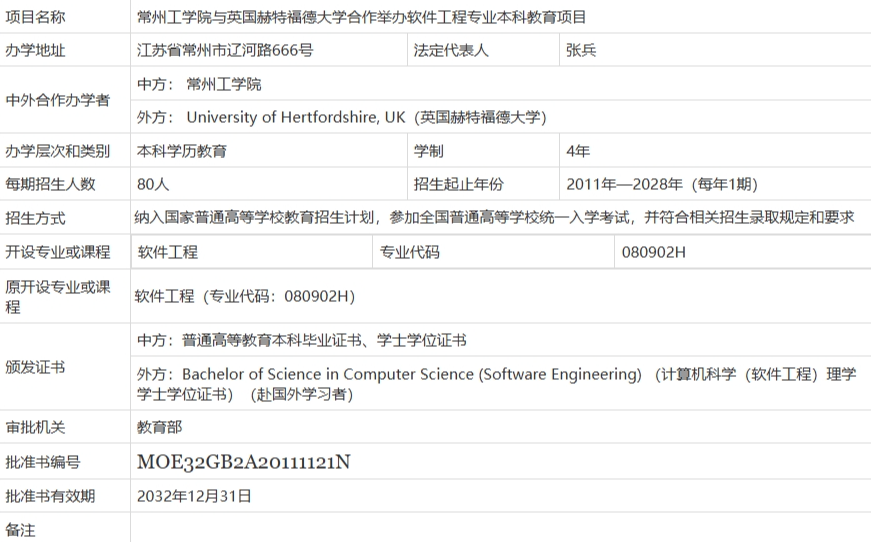This screenshot has width=871, height=542.
Task: Select 软件工程 in the 开设专业或课程 row
Action: [168, 252]
